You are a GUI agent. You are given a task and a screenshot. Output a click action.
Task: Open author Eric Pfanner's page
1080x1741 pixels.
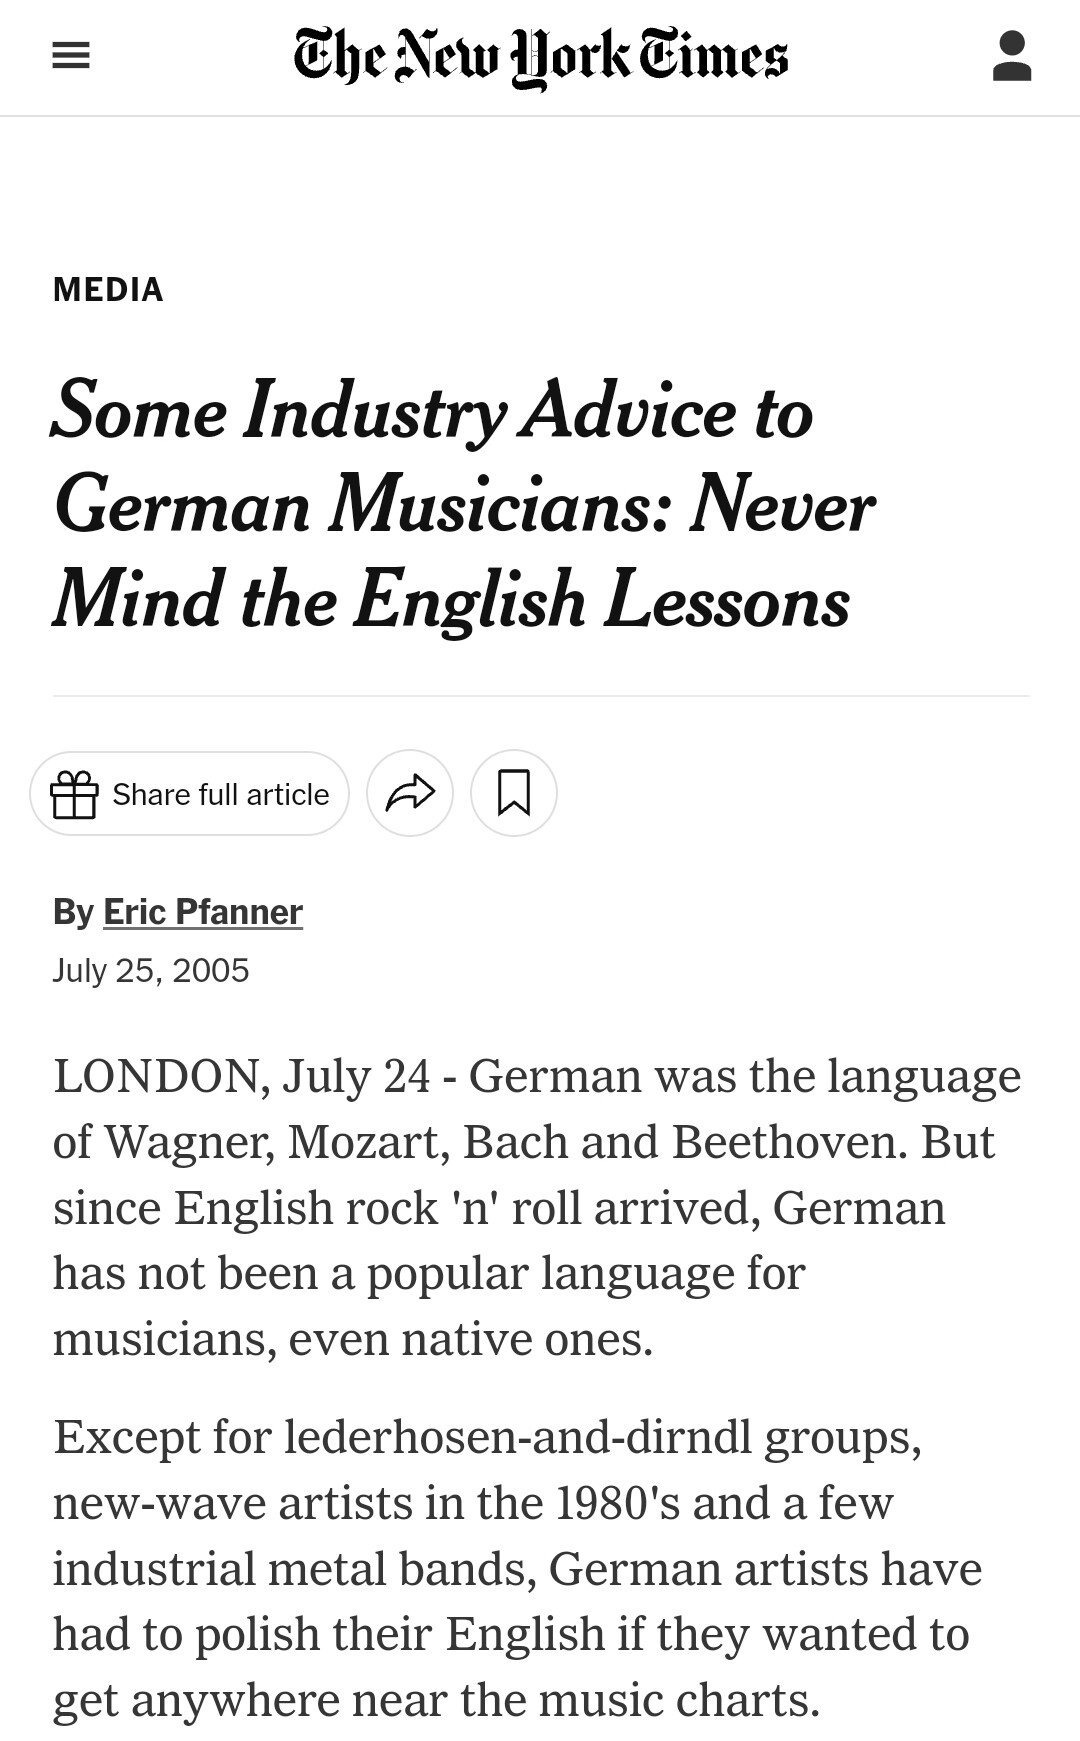click(203, 912)
